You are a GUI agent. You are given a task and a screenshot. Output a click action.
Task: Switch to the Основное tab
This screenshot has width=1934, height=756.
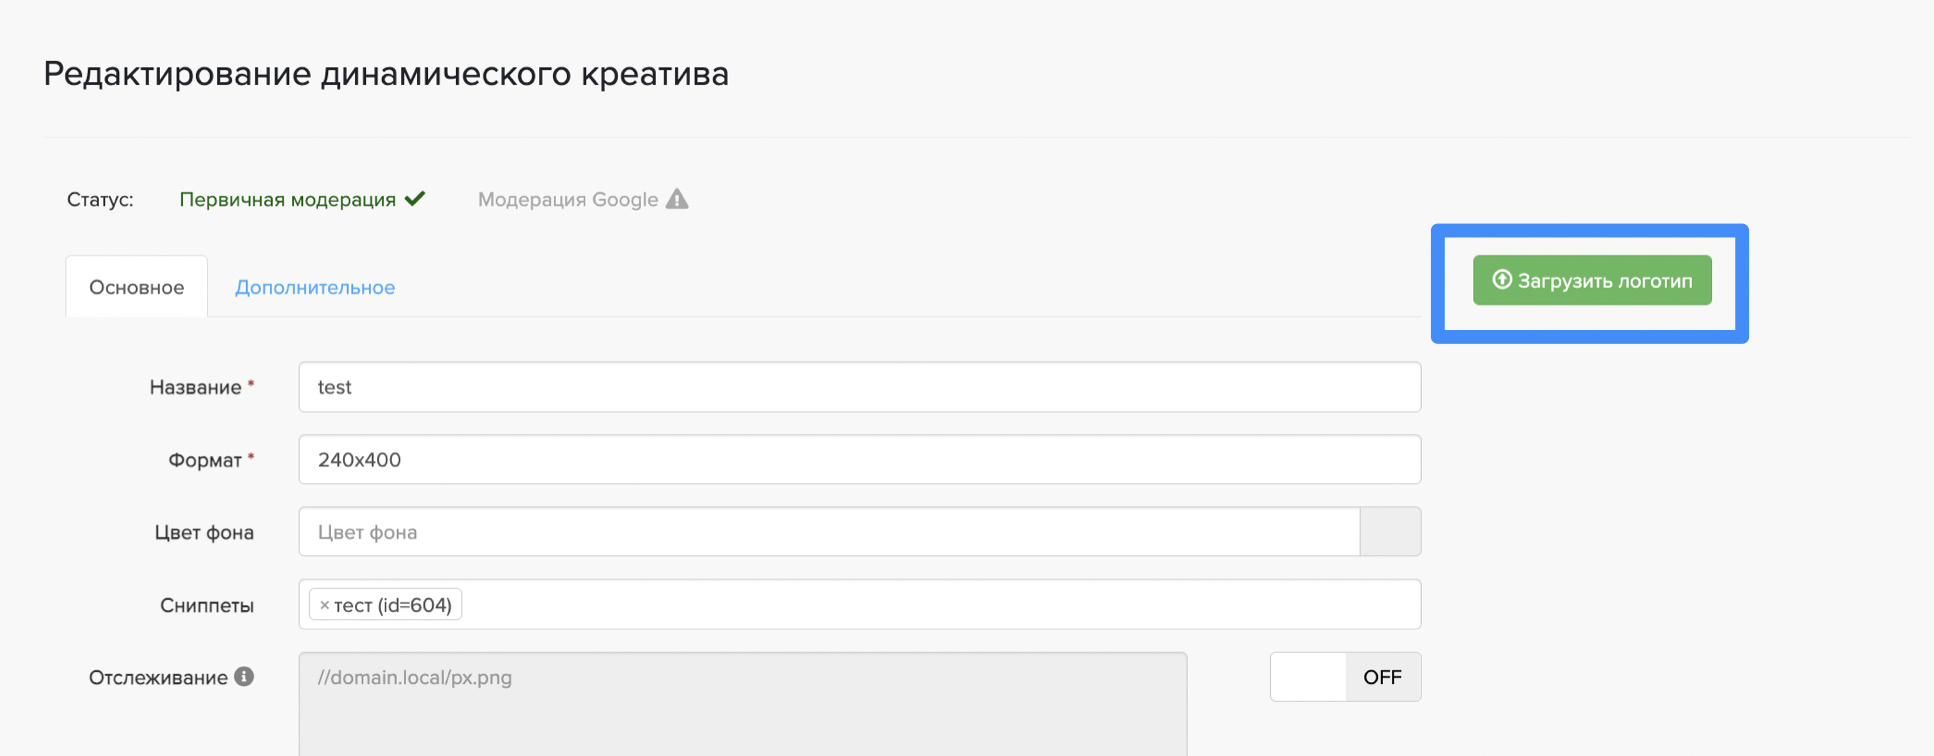137,287
